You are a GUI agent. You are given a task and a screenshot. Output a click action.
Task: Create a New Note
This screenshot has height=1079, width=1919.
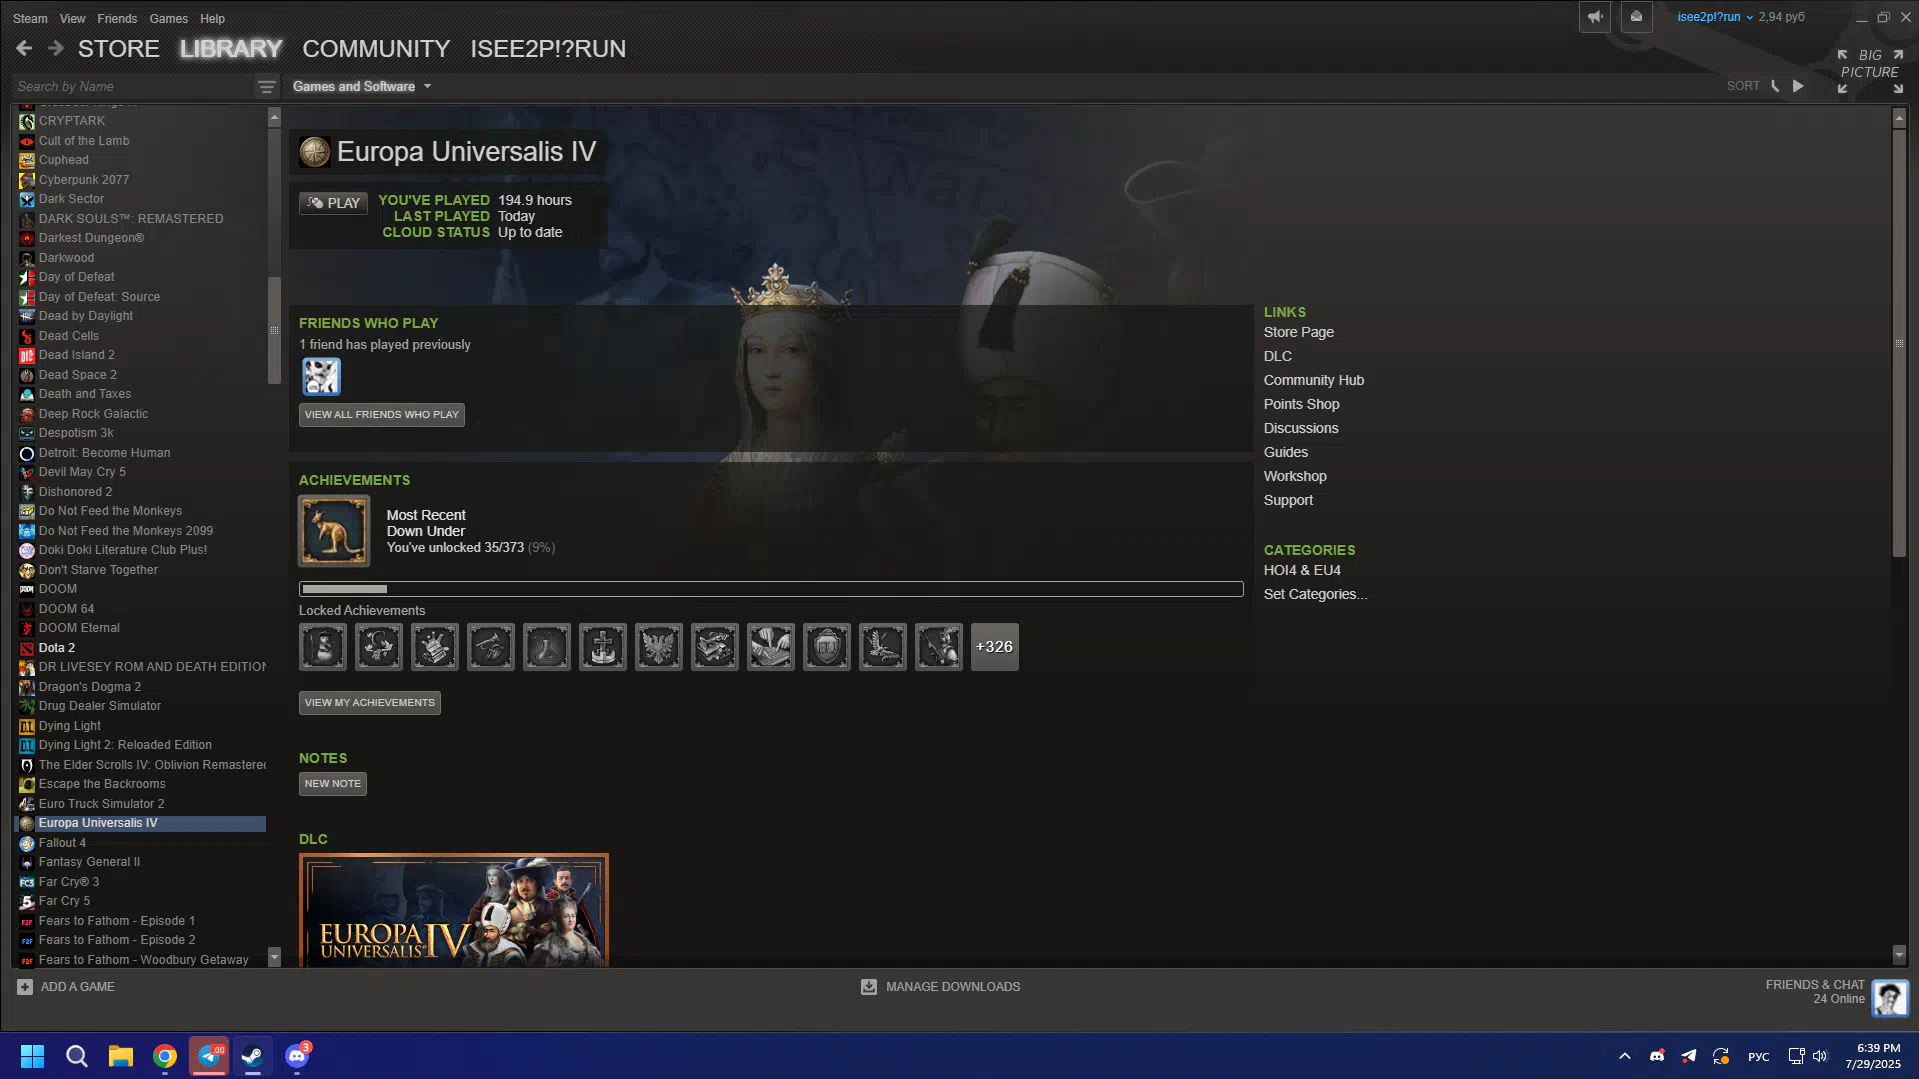point(333,783)
